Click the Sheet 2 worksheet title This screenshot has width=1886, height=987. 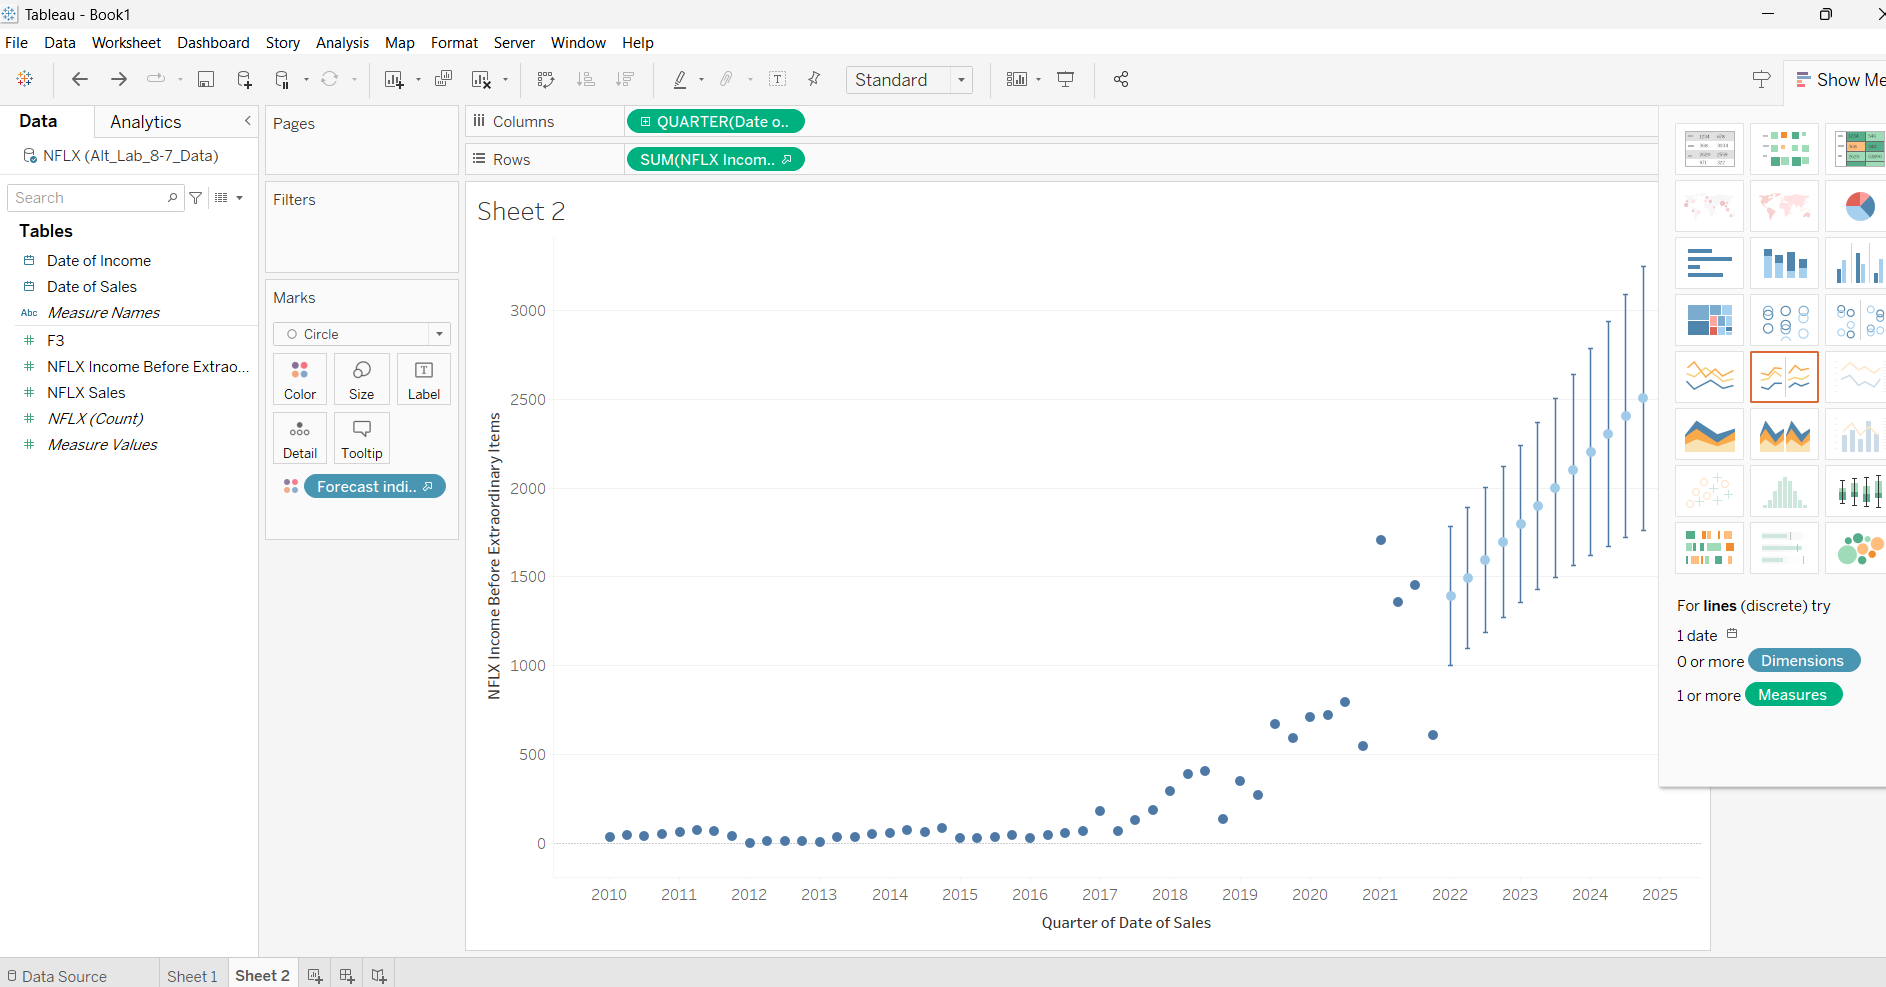pyautogui.click(x=521, y=211)
